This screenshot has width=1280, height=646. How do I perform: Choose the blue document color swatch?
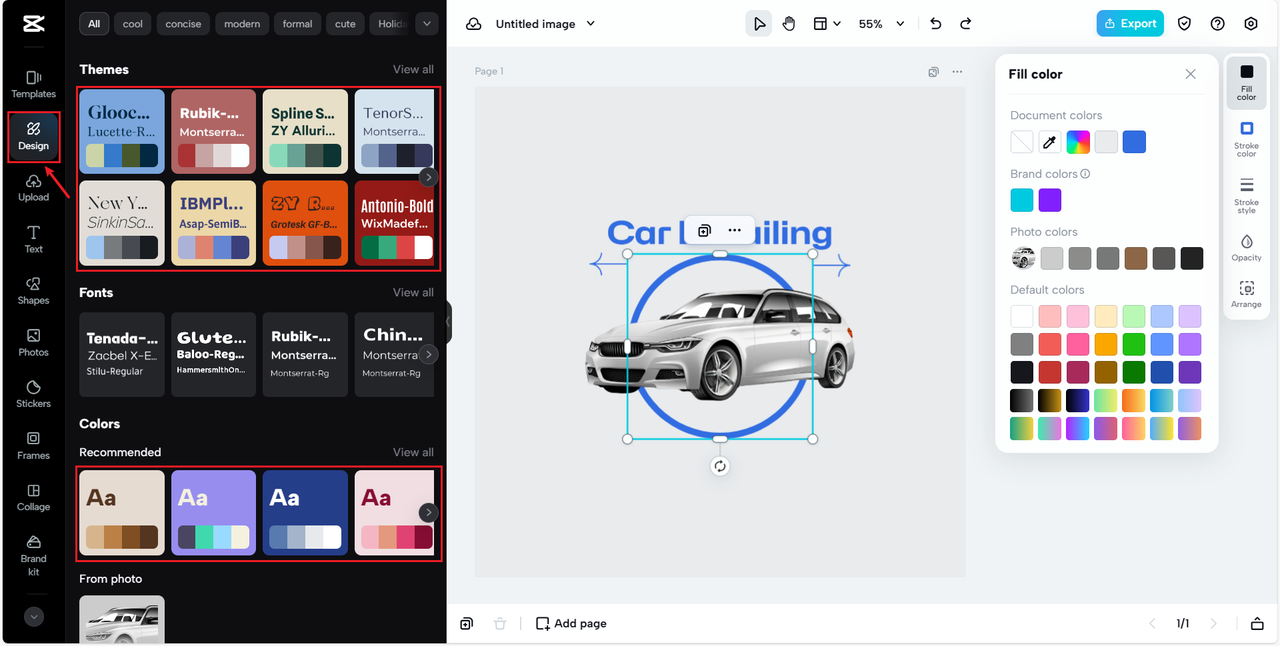coord(1134,142)
